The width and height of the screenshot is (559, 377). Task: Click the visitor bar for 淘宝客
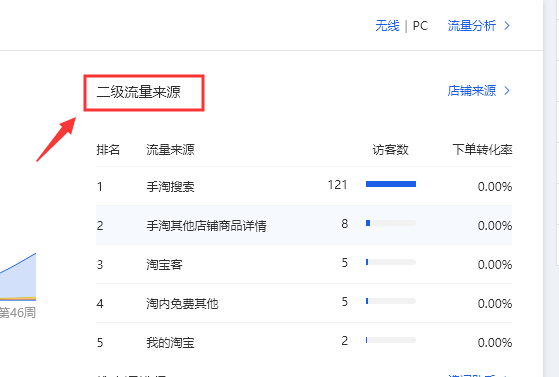coord(391,262)
